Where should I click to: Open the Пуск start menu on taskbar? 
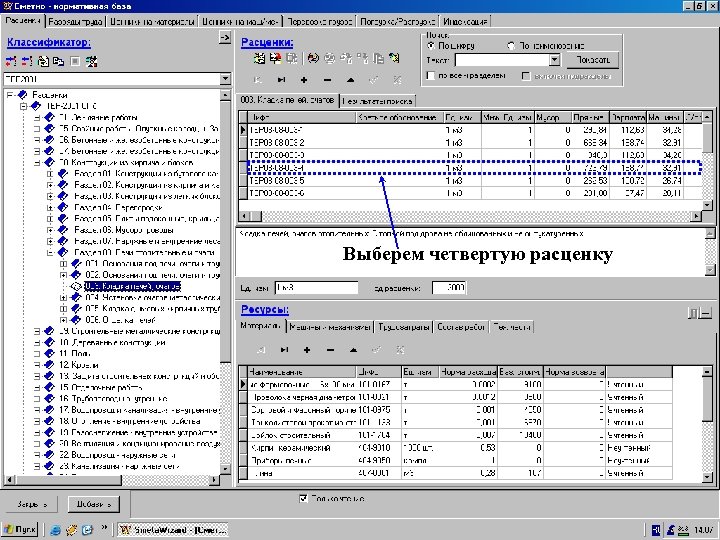coord(21,527)
